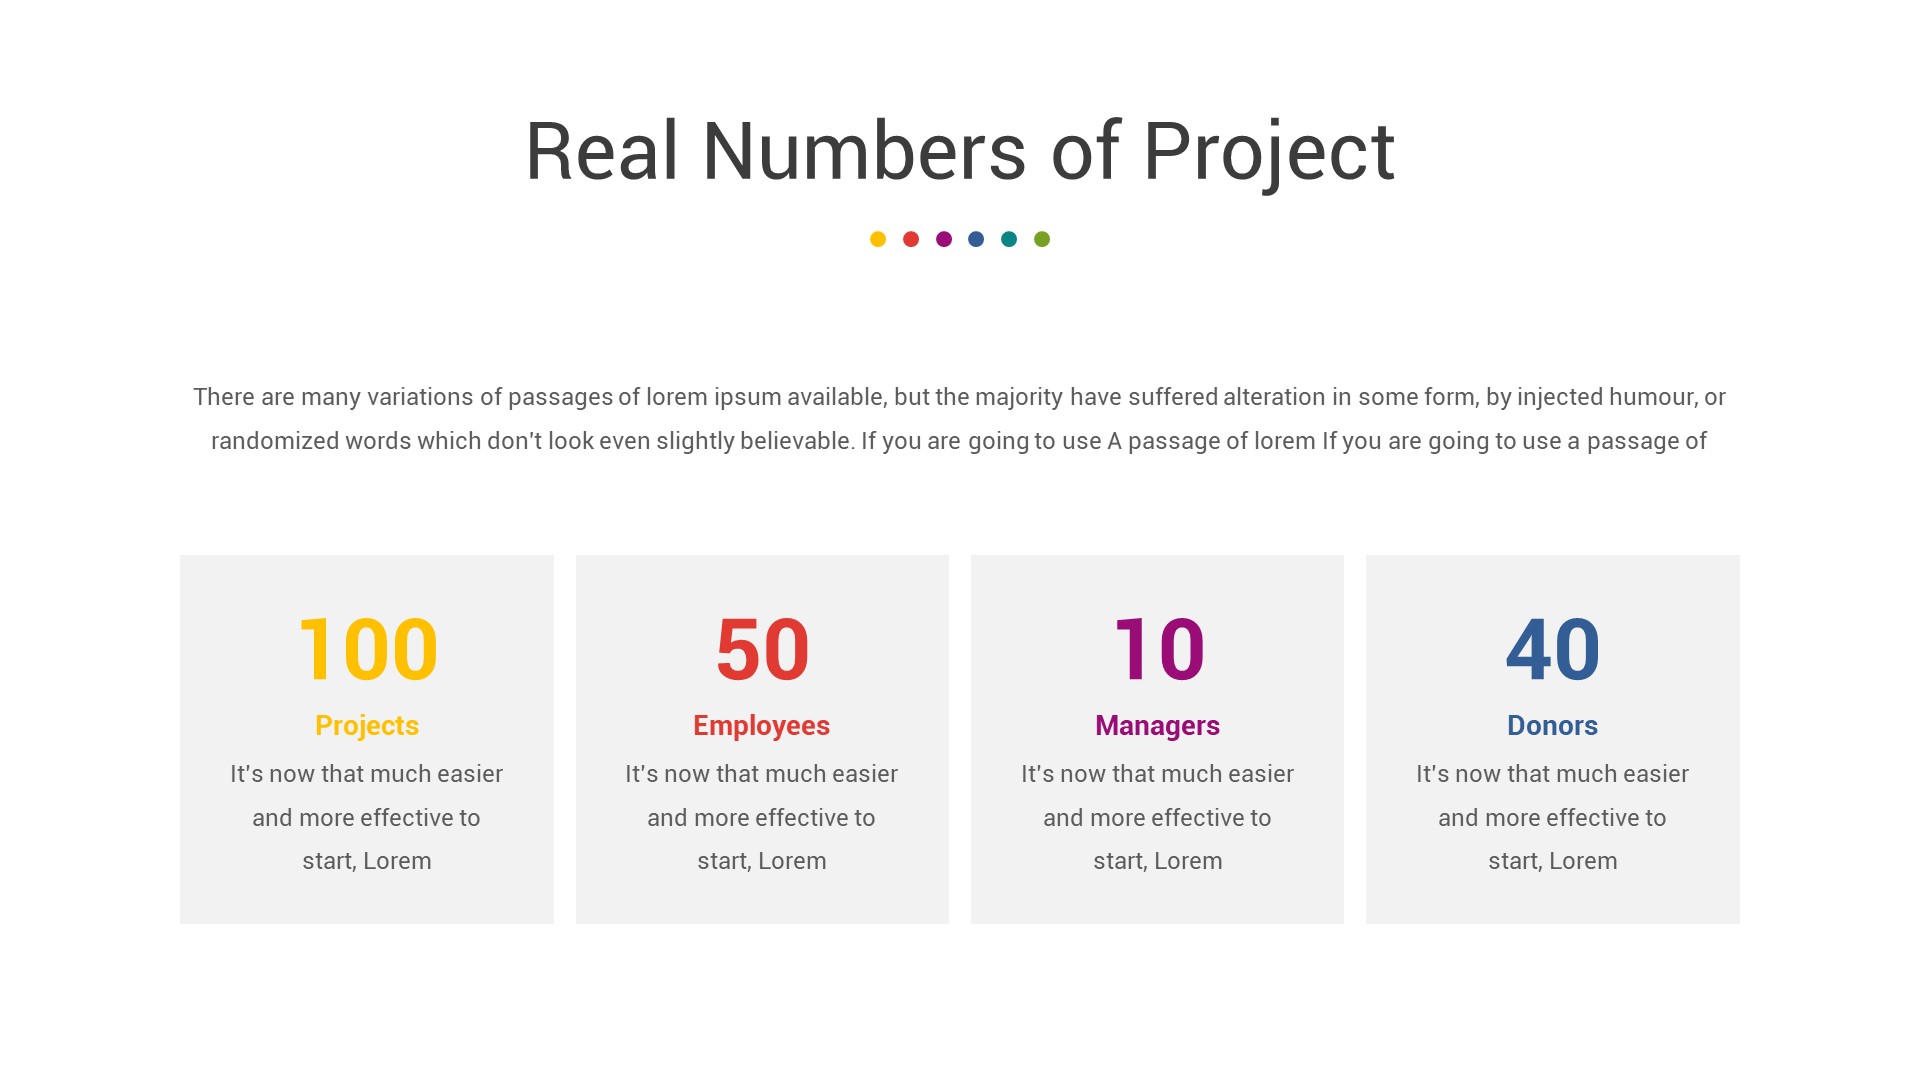Select the blue number 40
The image size is (1920, 1080).
click(1553, 650)
